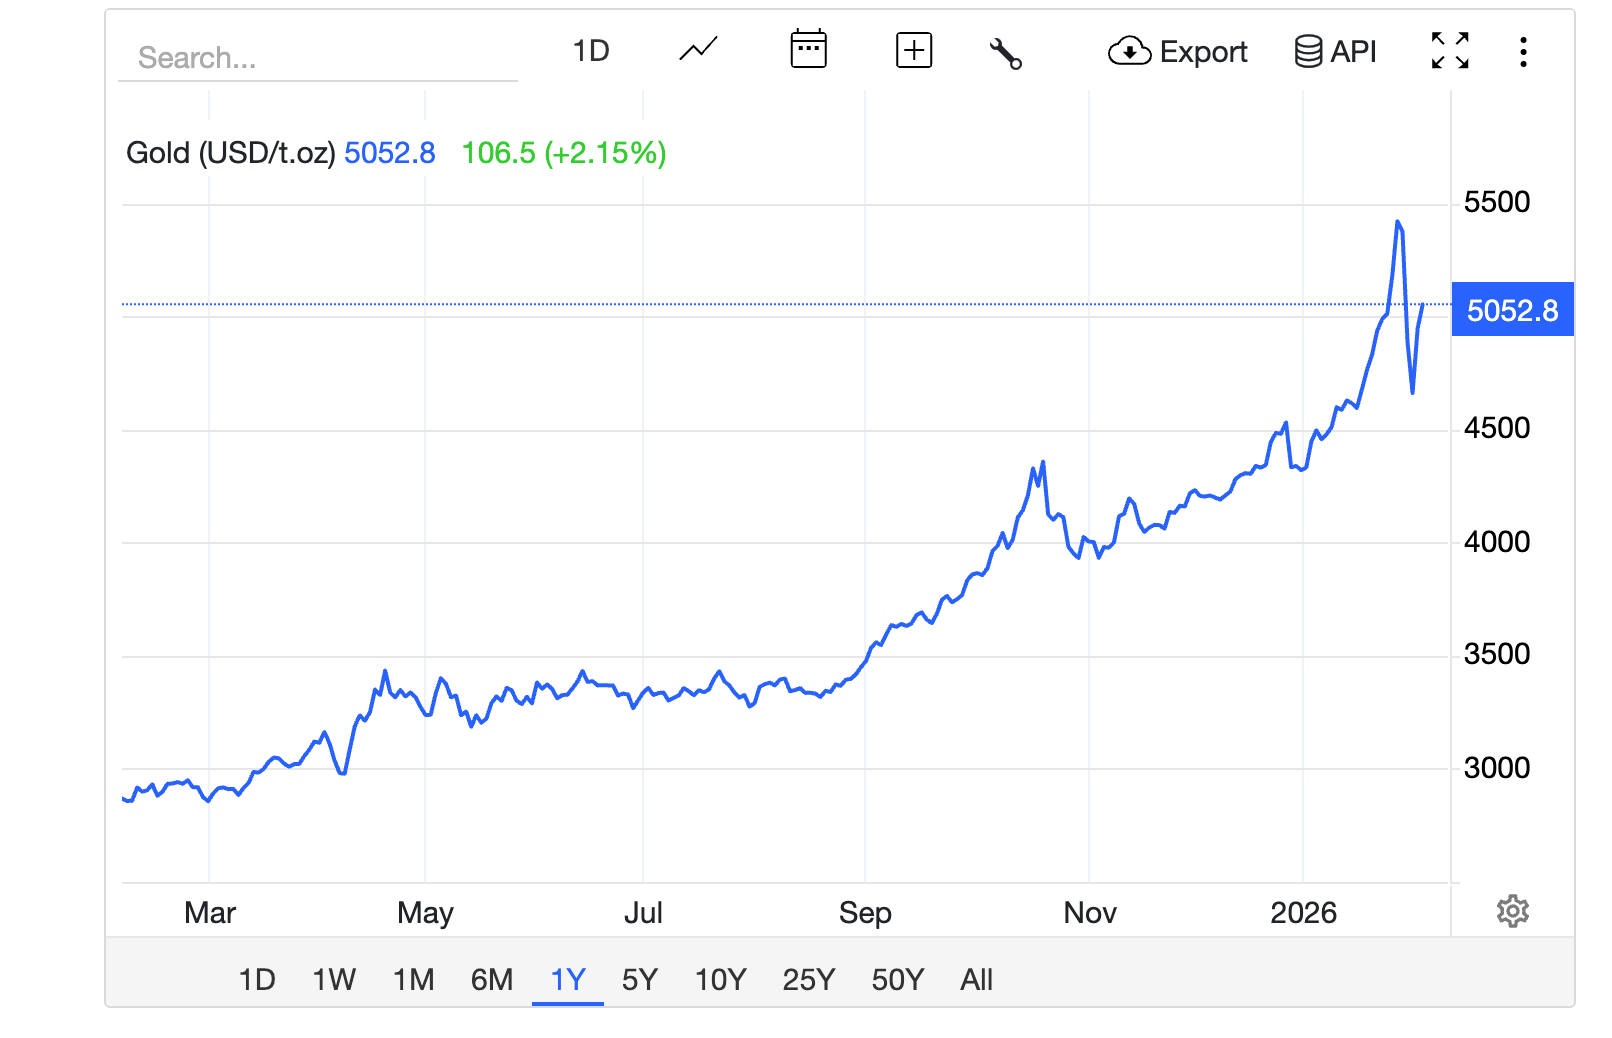
Task: Click the Search input field
Action: click(x=318, y=58)
